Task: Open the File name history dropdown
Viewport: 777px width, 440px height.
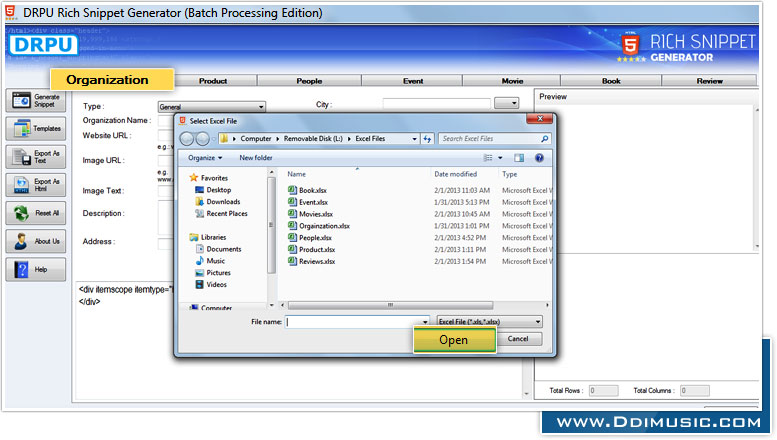Action: pyautogui.click(x=425, y=322)
